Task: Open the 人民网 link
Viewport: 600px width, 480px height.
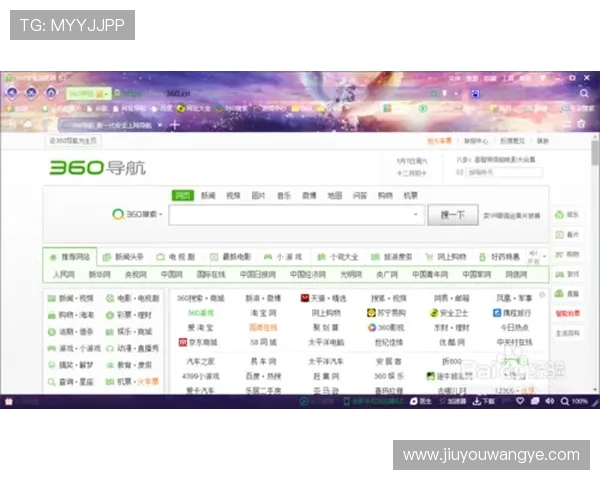Action: pyautogui.click(x=64, y=274)
